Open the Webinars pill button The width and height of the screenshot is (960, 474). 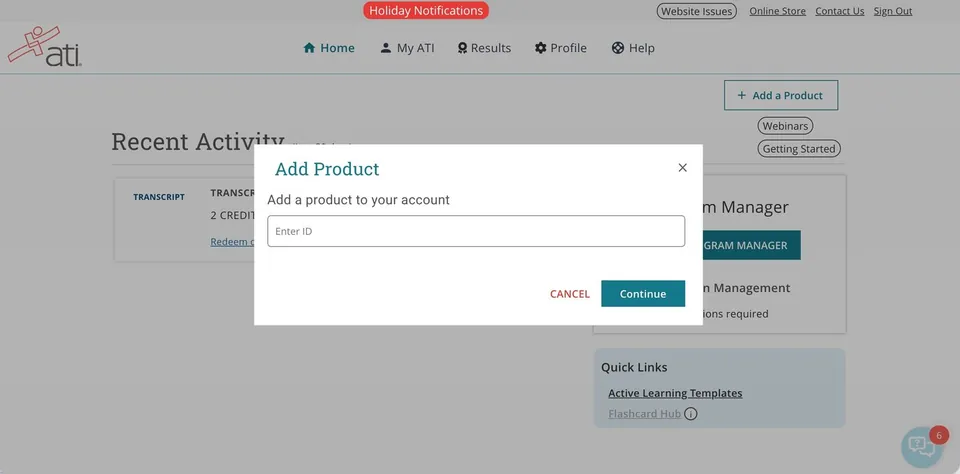(x=785, y=126)
